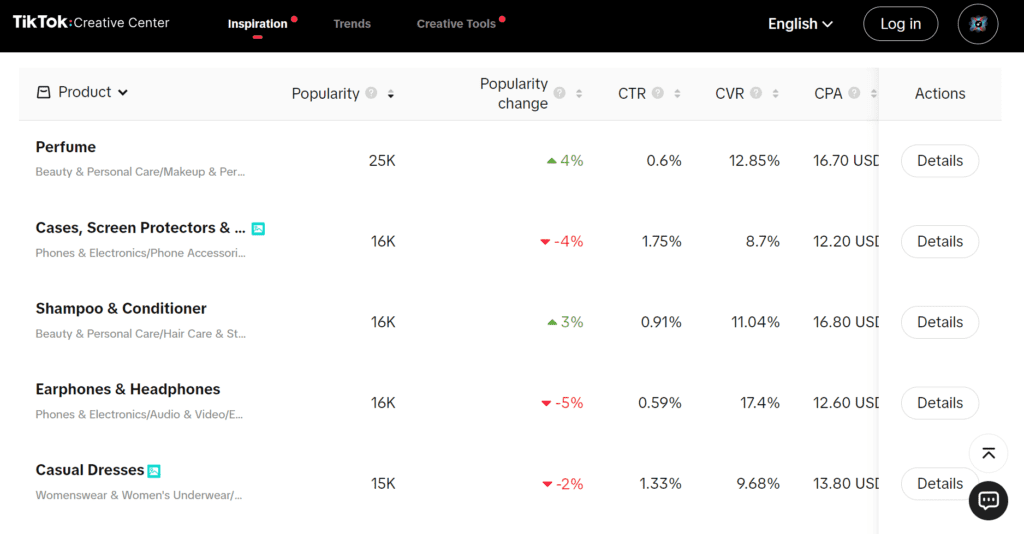The height and width of the screenshot is (534, 1024).
Task: Click the teal badge beside Cases, Screen Protectors
Action: coord(258,229)
